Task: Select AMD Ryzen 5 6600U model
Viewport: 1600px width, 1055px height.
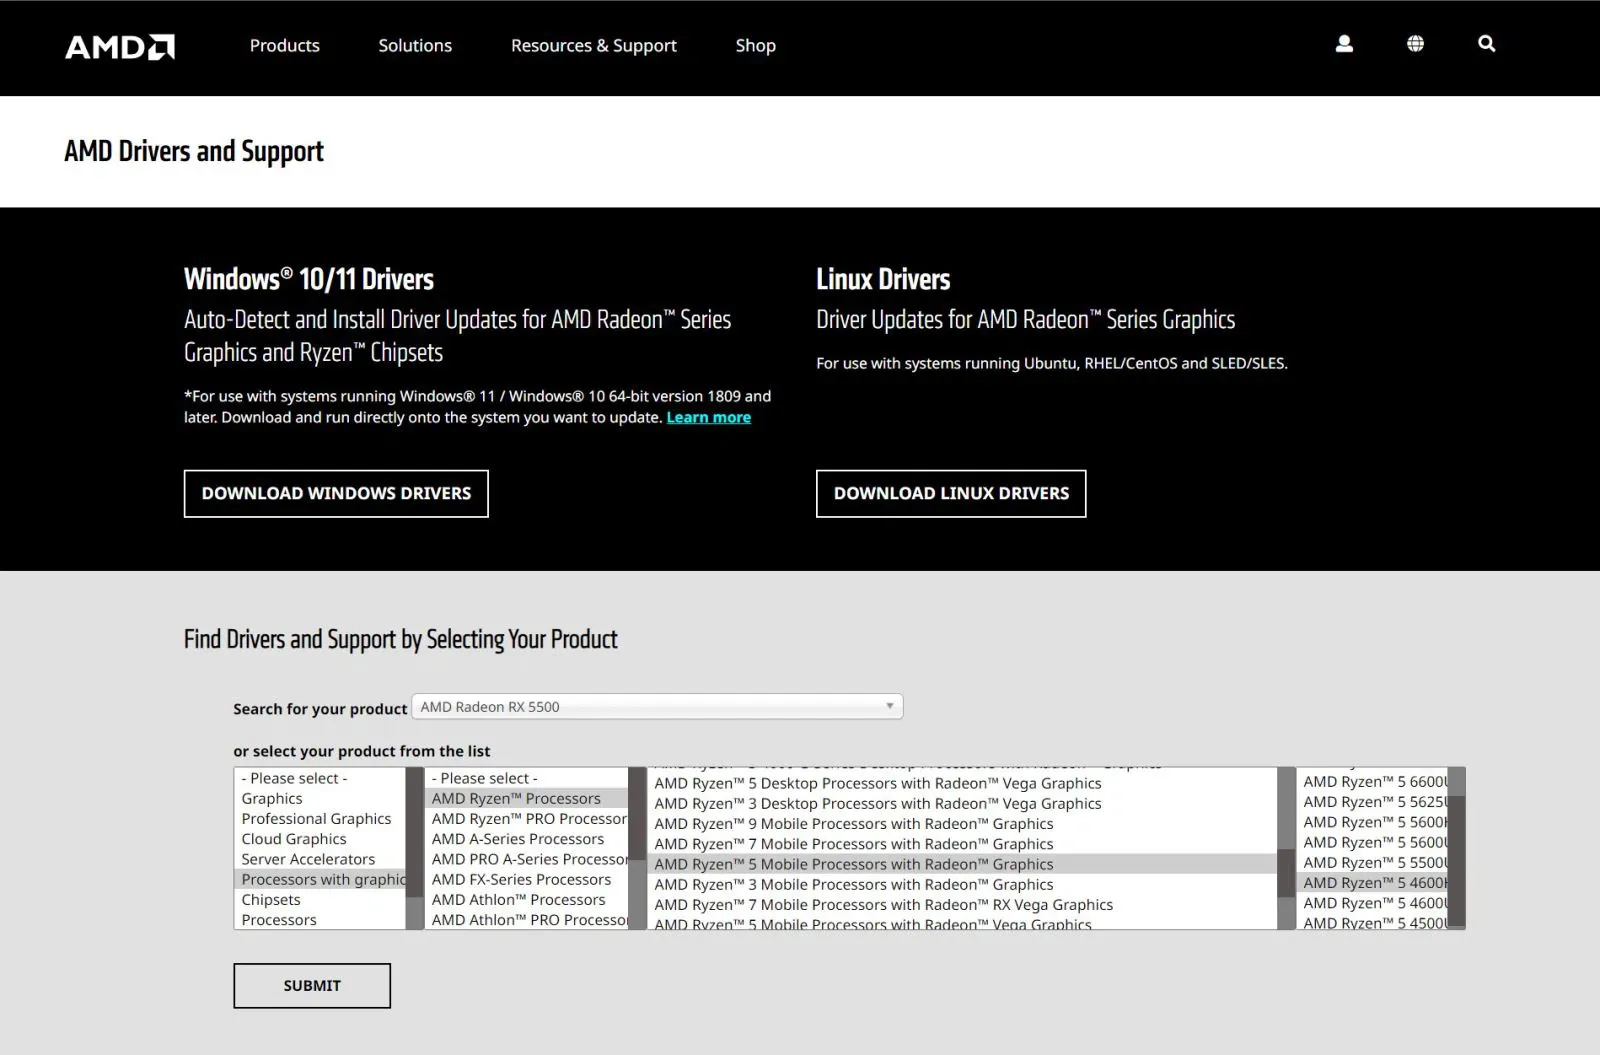Action: pyautogui.click(x=1372, y=782)
